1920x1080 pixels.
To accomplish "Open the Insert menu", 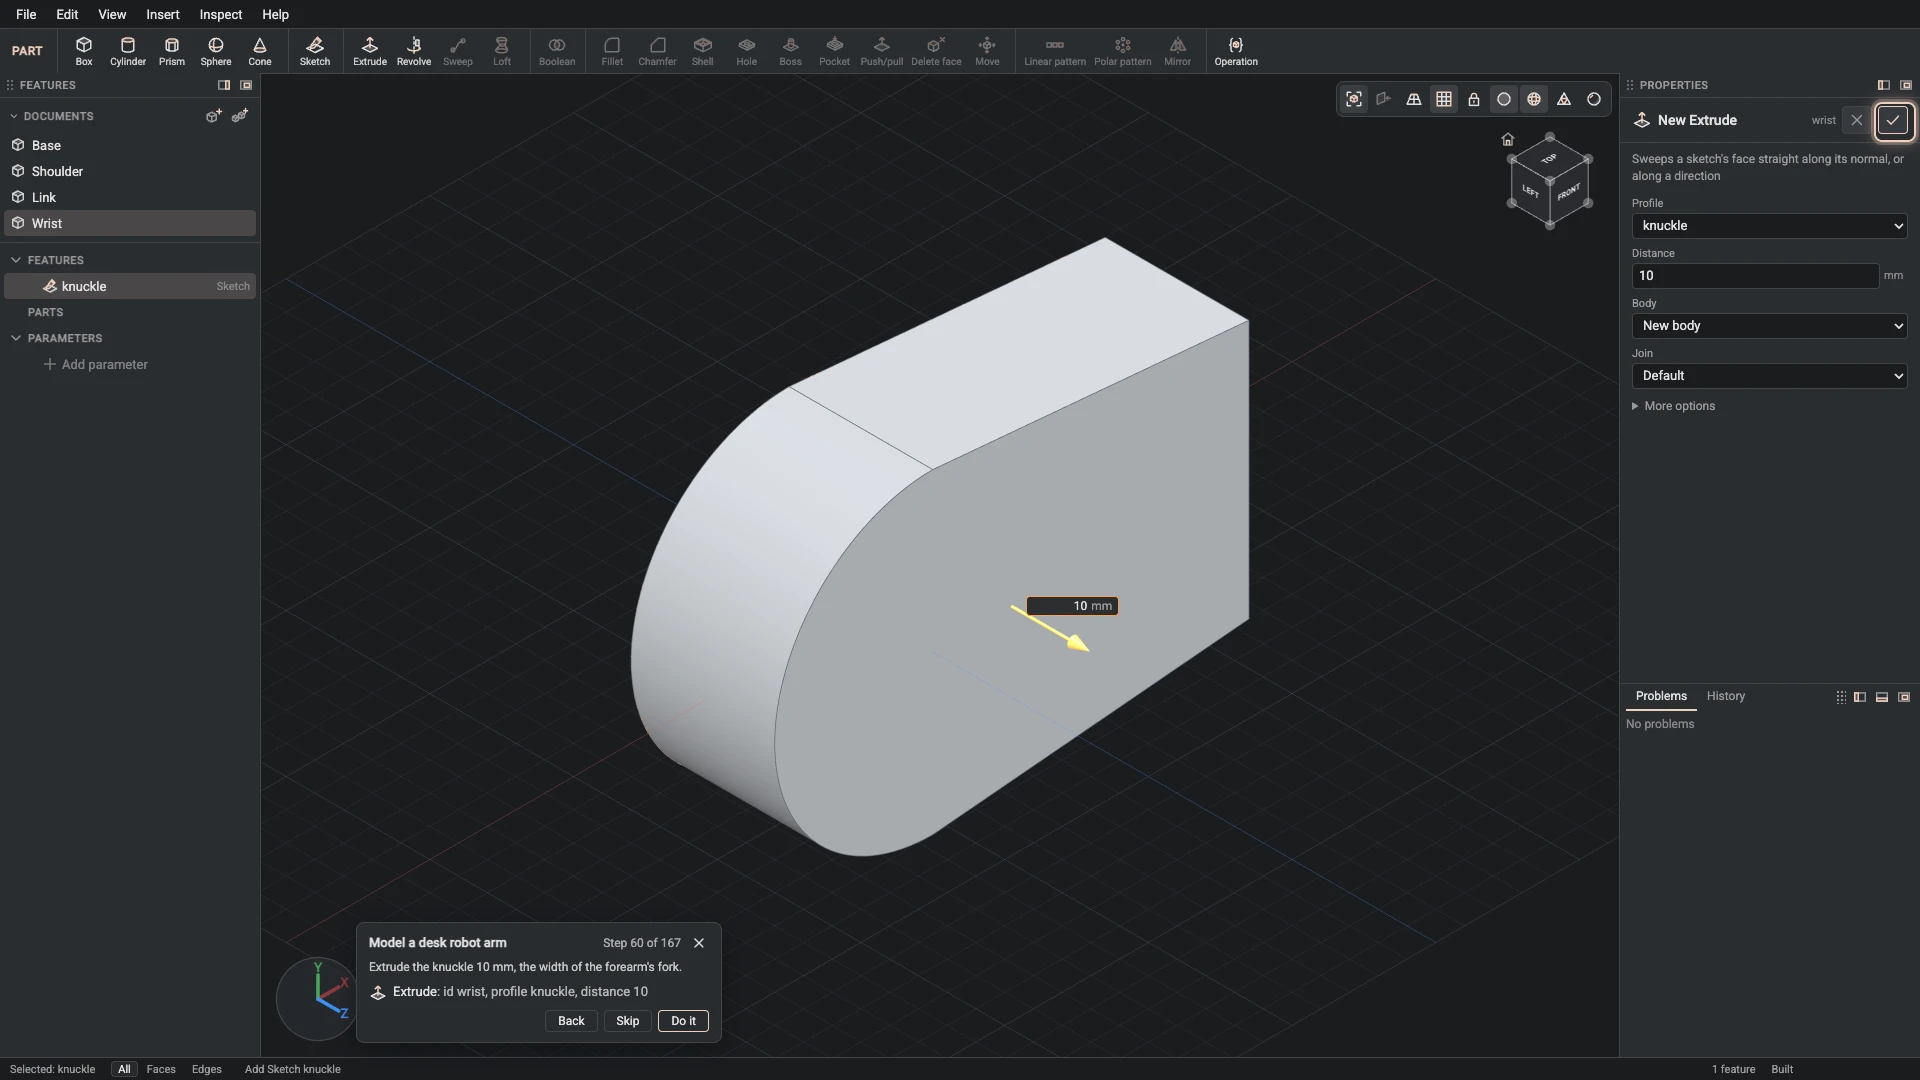I will [x=163, y=14].
